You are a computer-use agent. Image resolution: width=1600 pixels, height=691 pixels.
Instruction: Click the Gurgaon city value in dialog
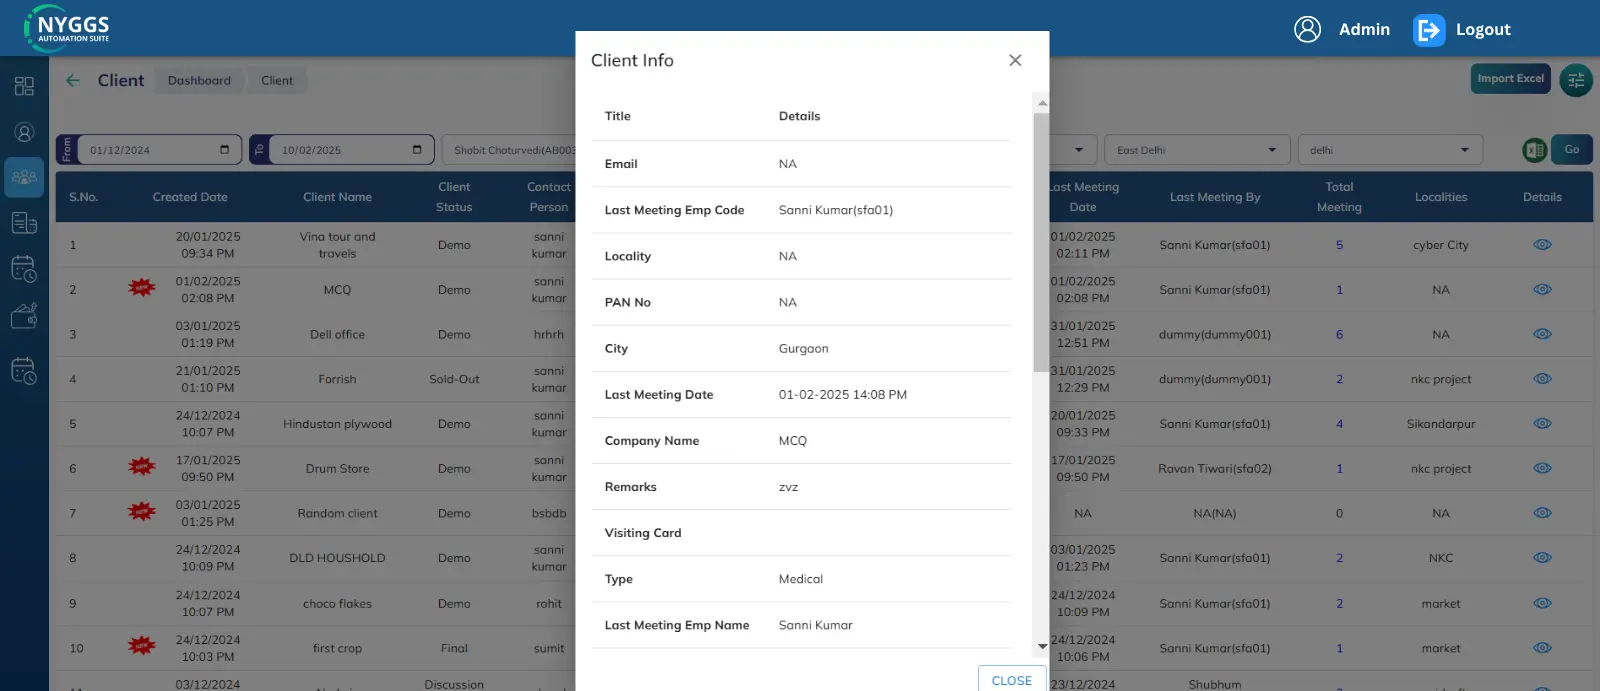point(803,349)
